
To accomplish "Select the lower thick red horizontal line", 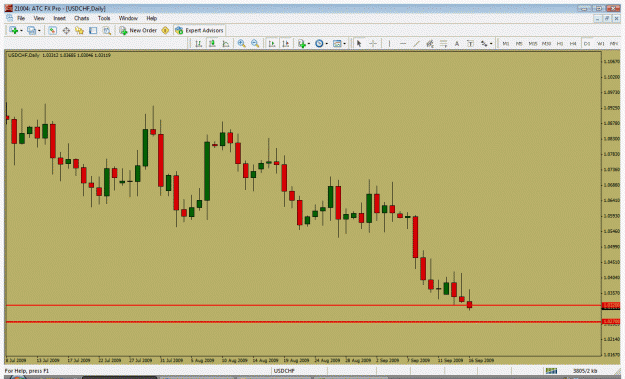I will (303, 322).
